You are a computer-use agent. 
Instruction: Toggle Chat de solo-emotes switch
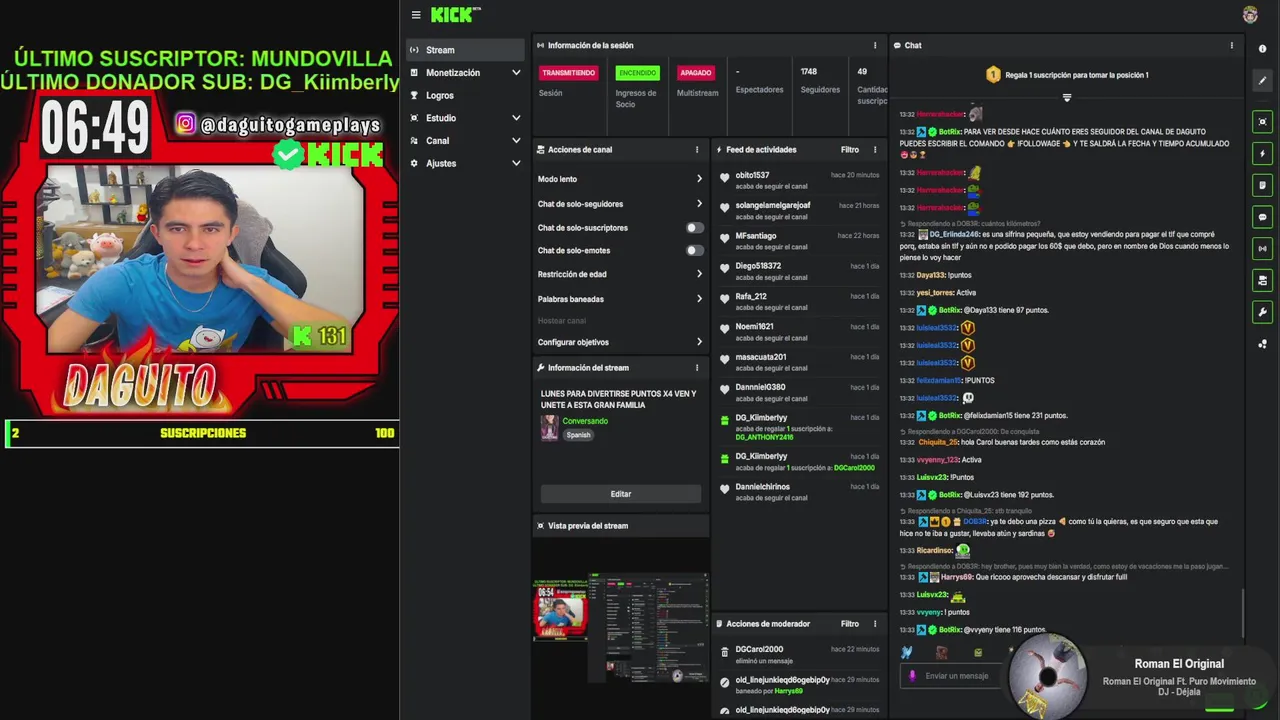coord(694,250)
